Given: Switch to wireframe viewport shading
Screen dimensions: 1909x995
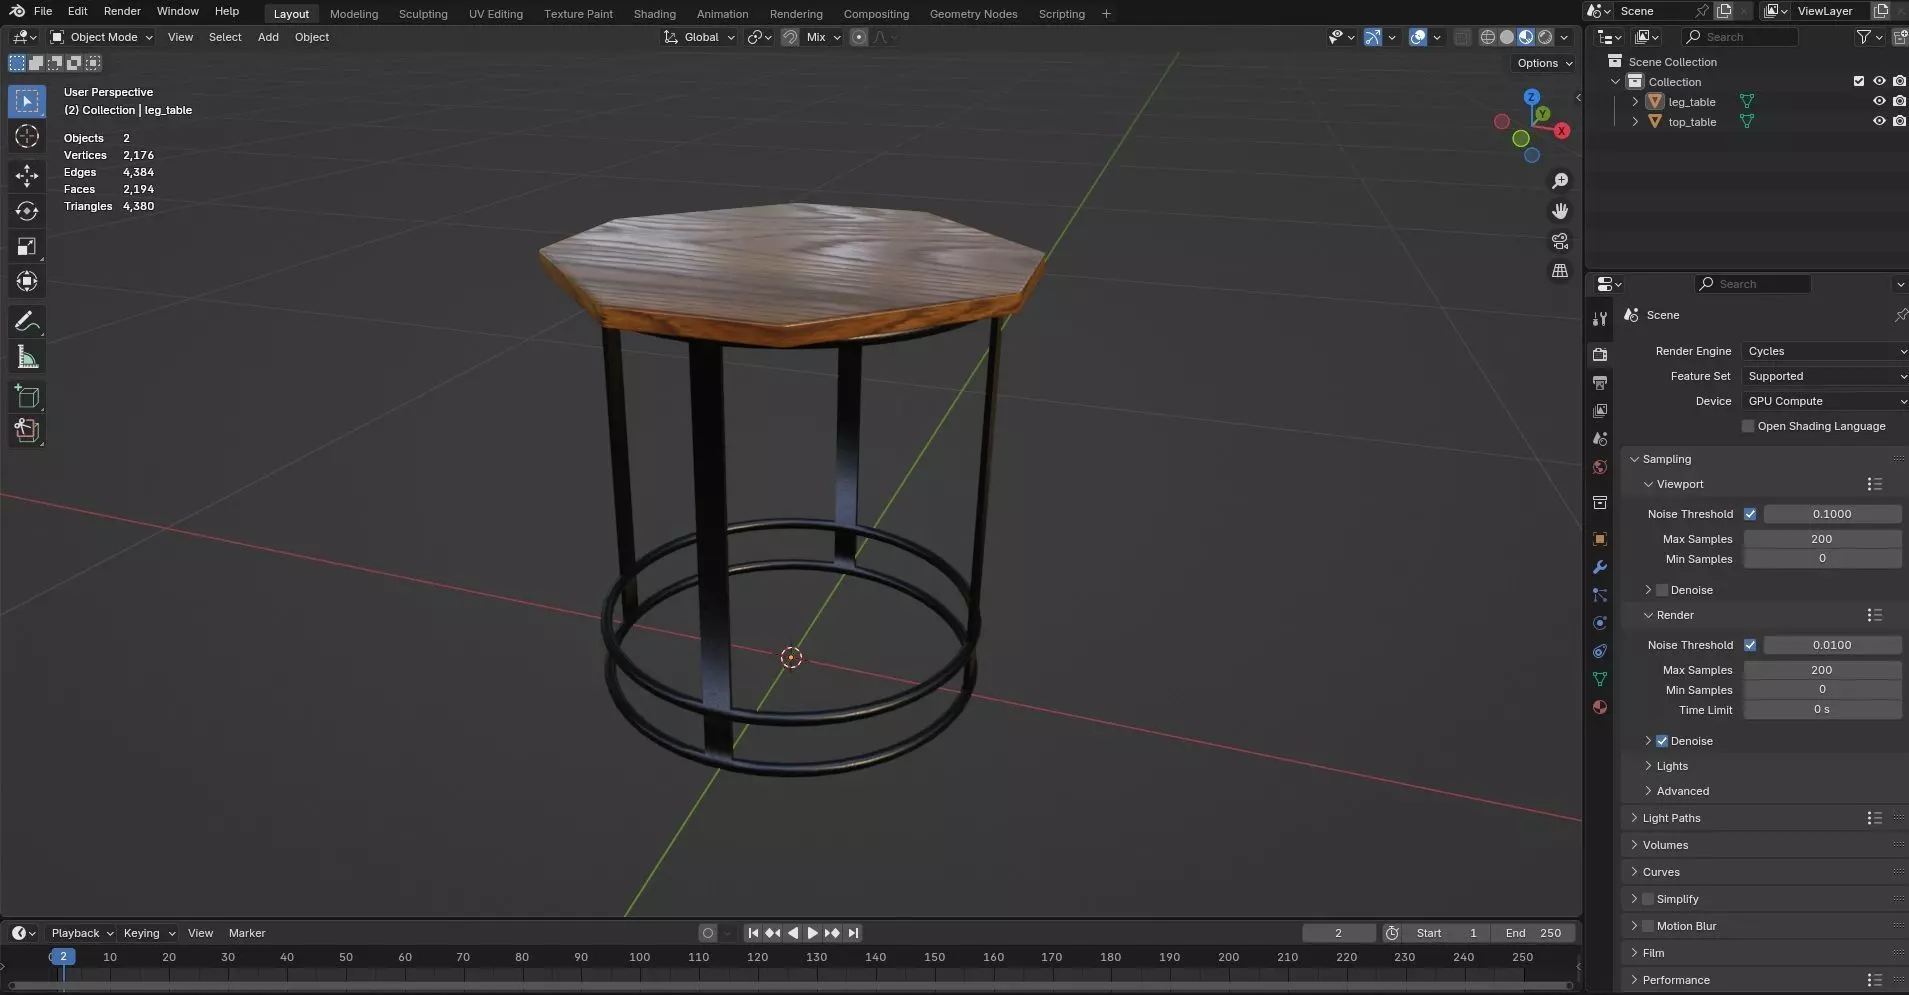Looking at the screenshot, I should coord(1488,37).
